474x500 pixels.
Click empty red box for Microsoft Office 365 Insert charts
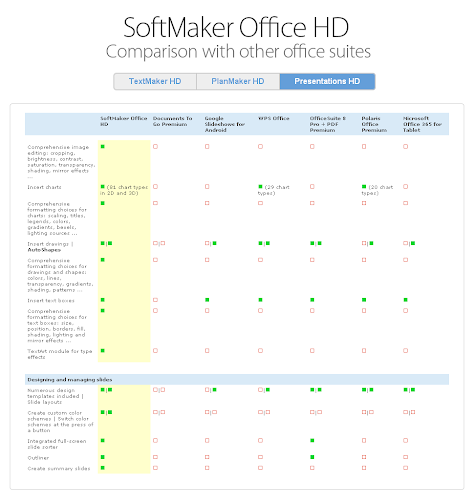[406, 187]
